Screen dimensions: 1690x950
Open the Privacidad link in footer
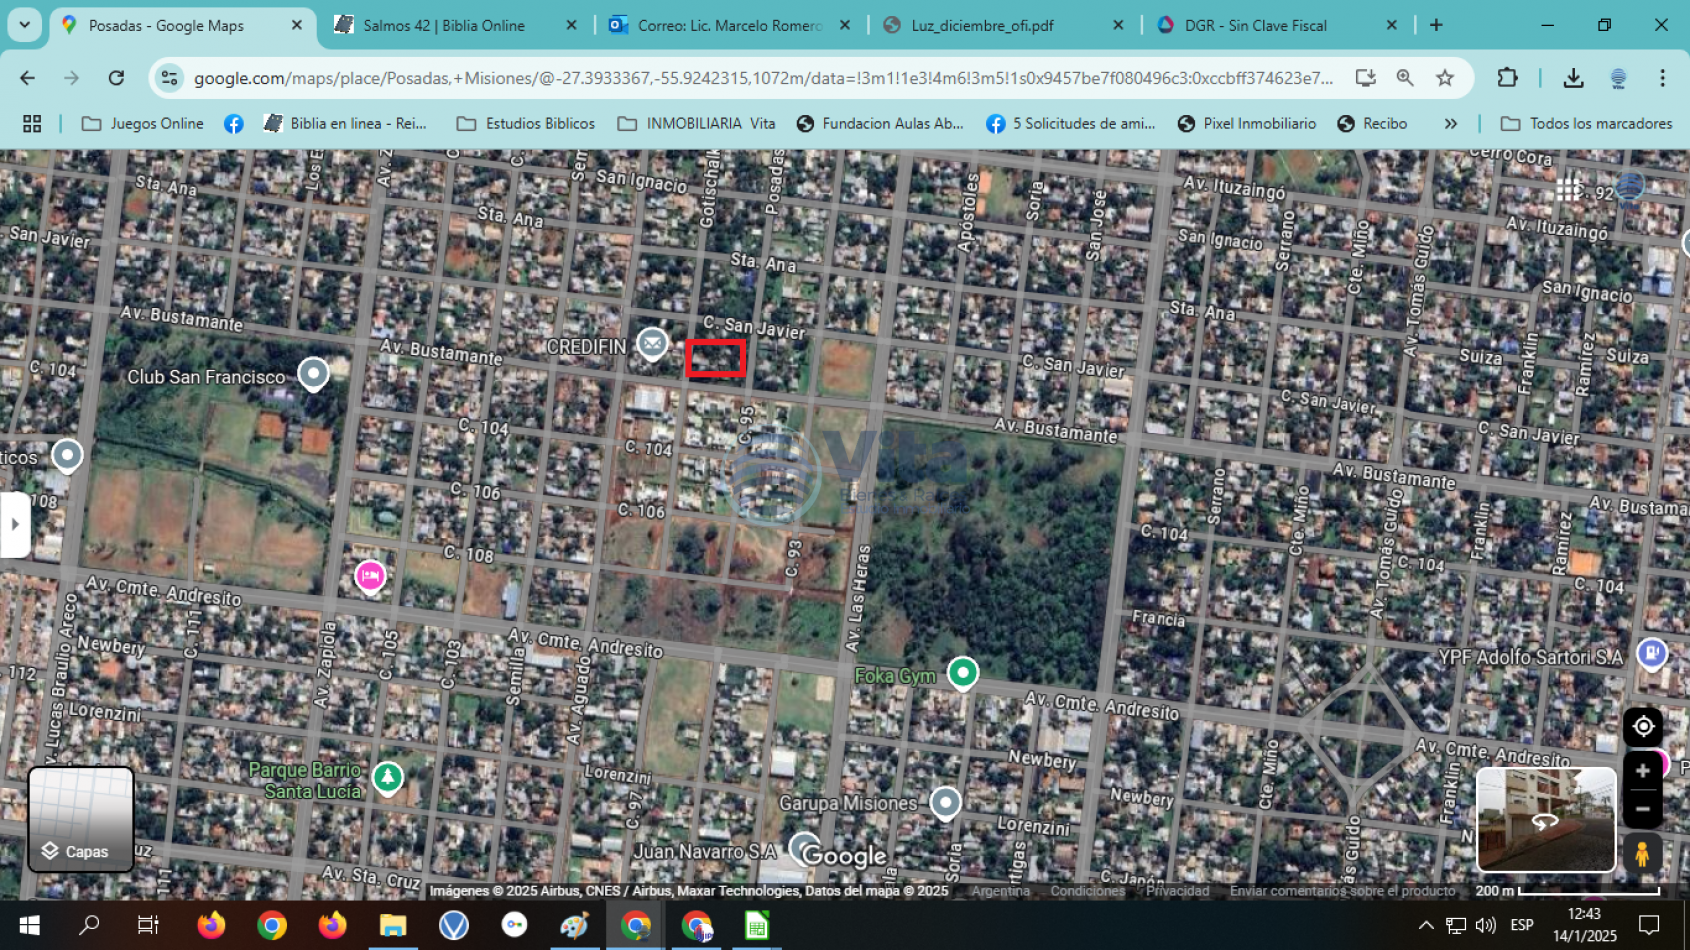pos(1177,891)
